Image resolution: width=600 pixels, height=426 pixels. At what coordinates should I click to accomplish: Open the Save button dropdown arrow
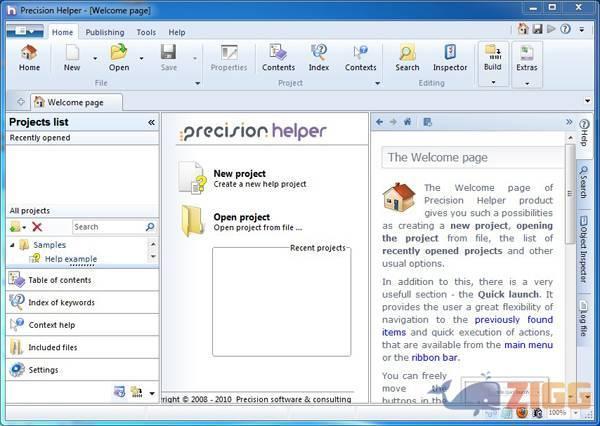[x=195, y=59]
